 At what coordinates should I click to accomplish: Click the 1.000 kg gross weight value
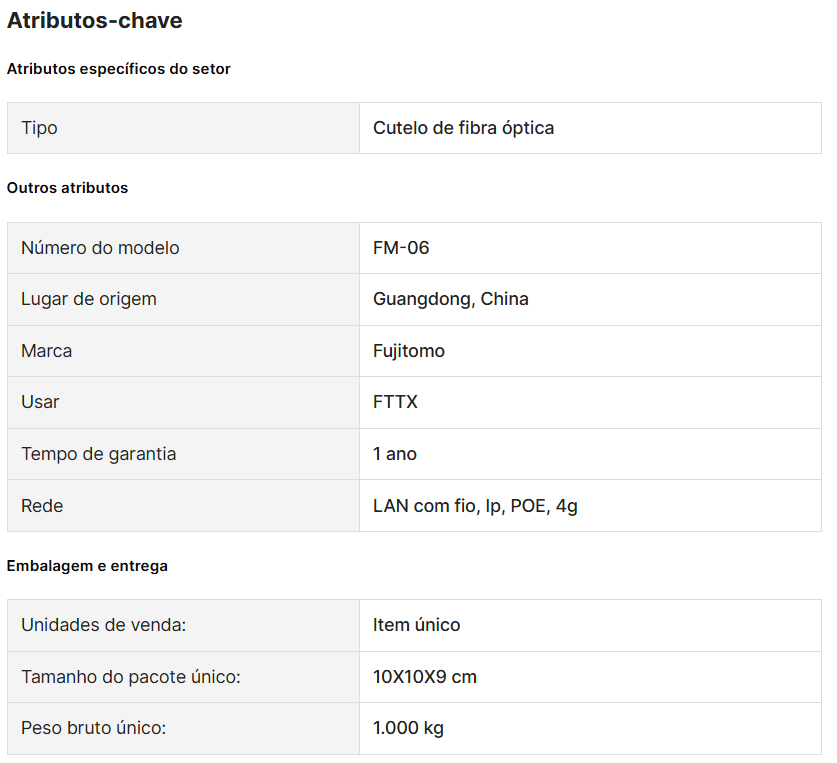408,728
